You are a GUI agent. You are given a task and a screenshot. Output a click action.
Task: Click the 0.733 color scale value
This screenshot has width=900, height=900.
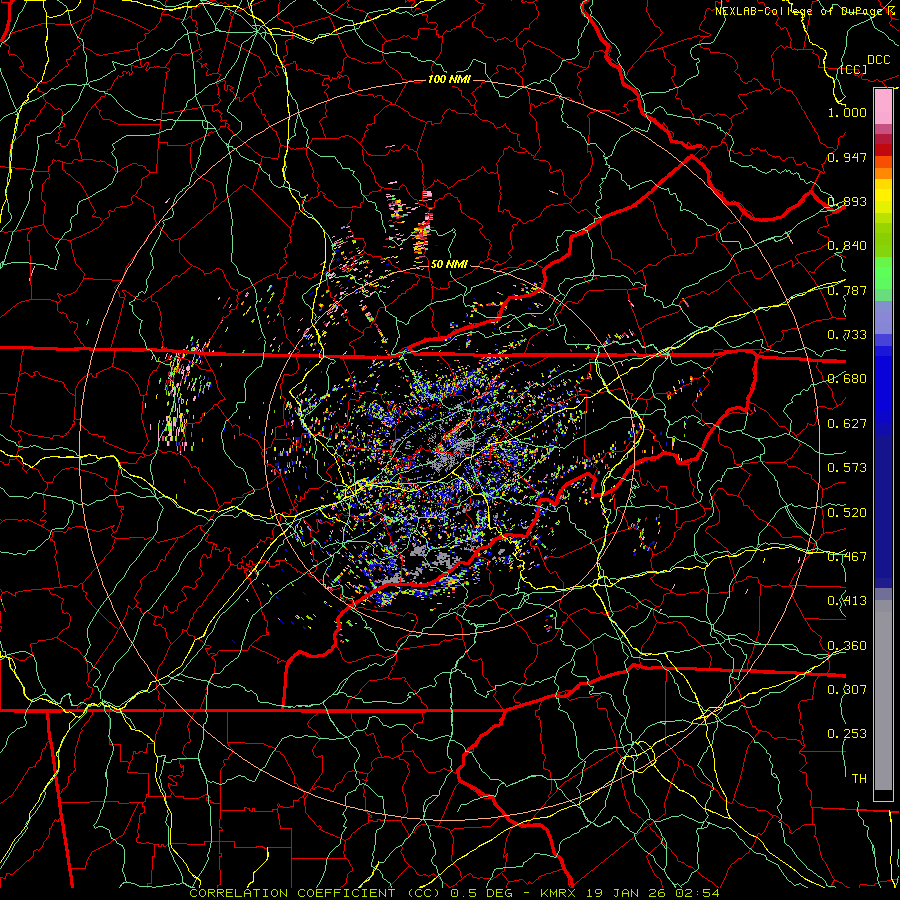pos(847,335)
